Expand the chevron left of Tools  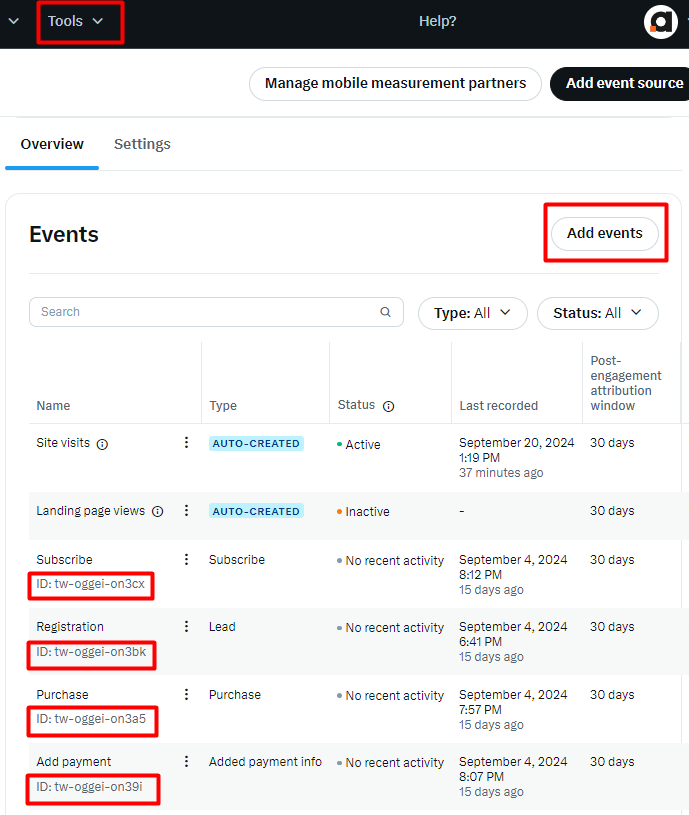coord(14,21)
